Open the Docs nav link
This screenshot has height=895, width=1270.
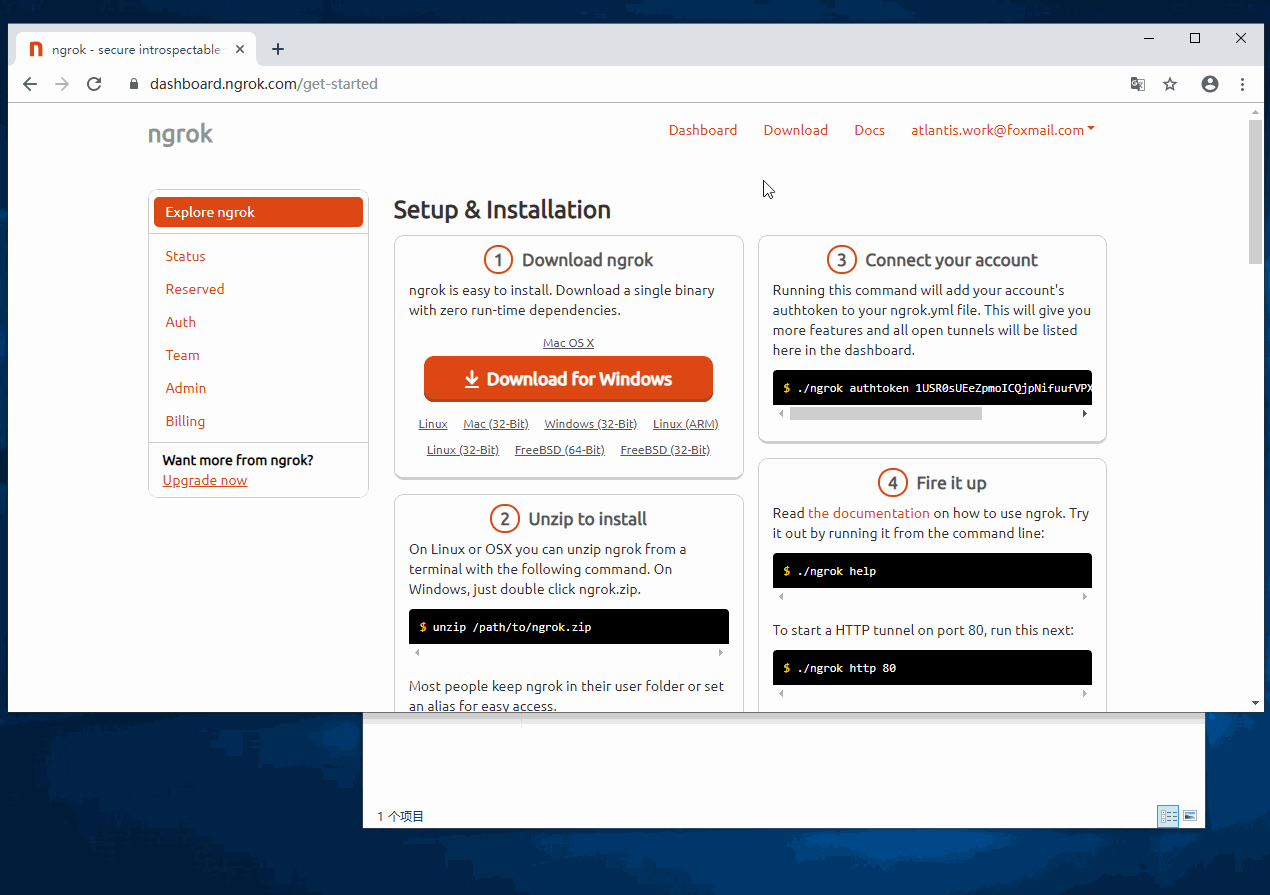(x=869, y=130)
